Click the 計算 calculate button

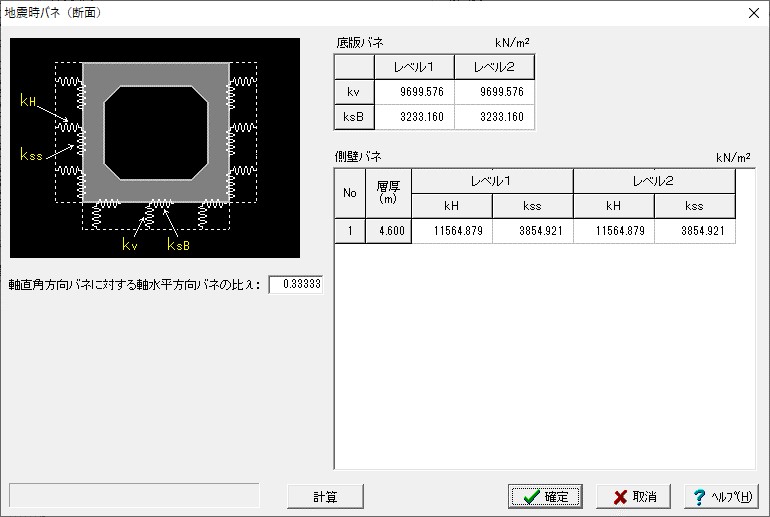point(325,496)
